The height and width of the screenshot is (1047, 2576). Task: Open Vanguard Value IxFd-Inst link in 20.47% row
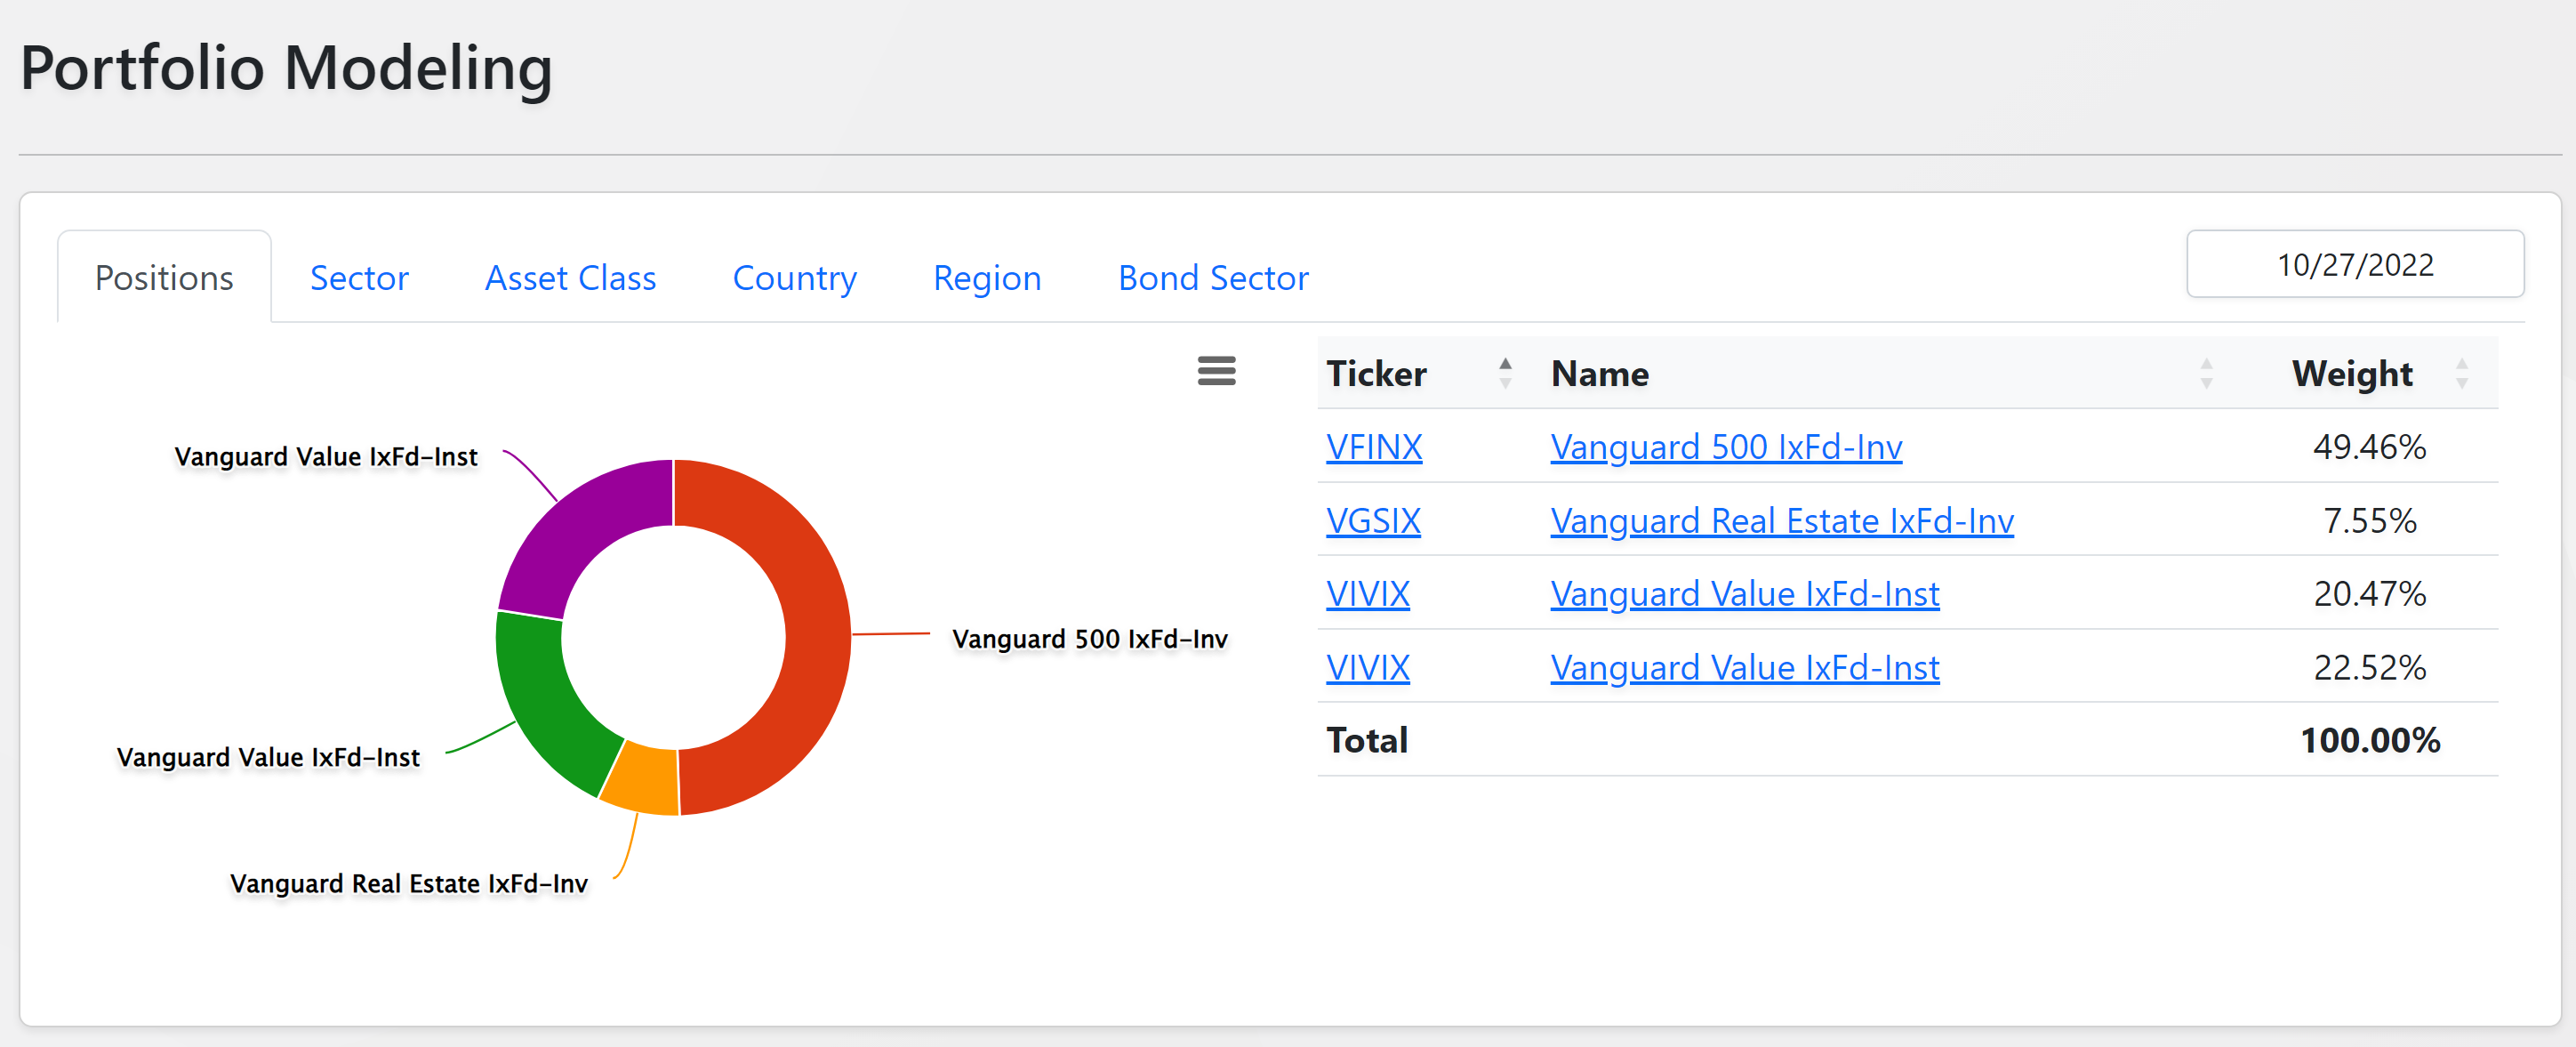1745,594
